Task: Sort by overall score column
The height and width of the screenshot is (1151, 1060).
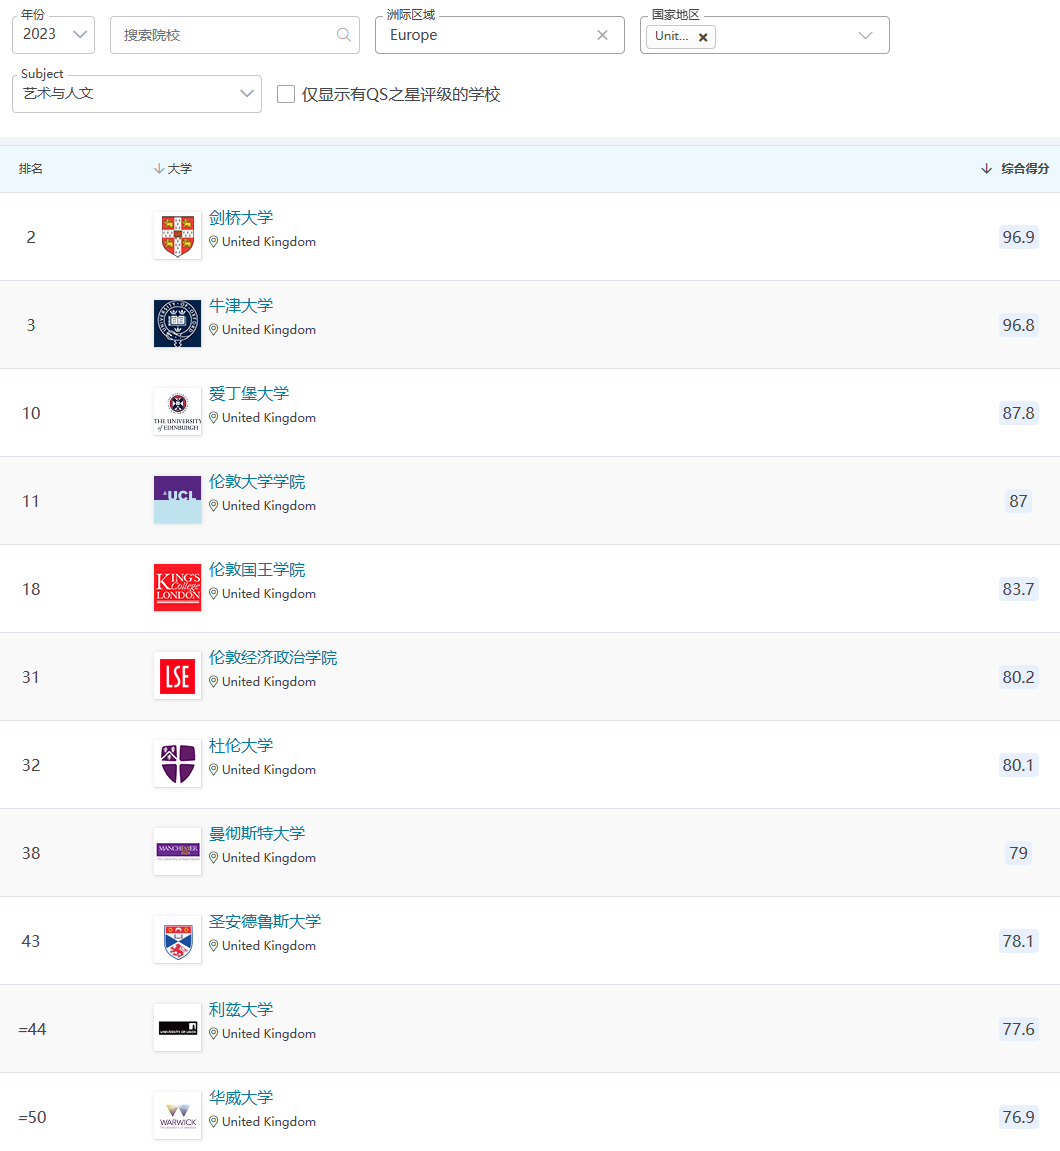Action: click(1015, 169)
